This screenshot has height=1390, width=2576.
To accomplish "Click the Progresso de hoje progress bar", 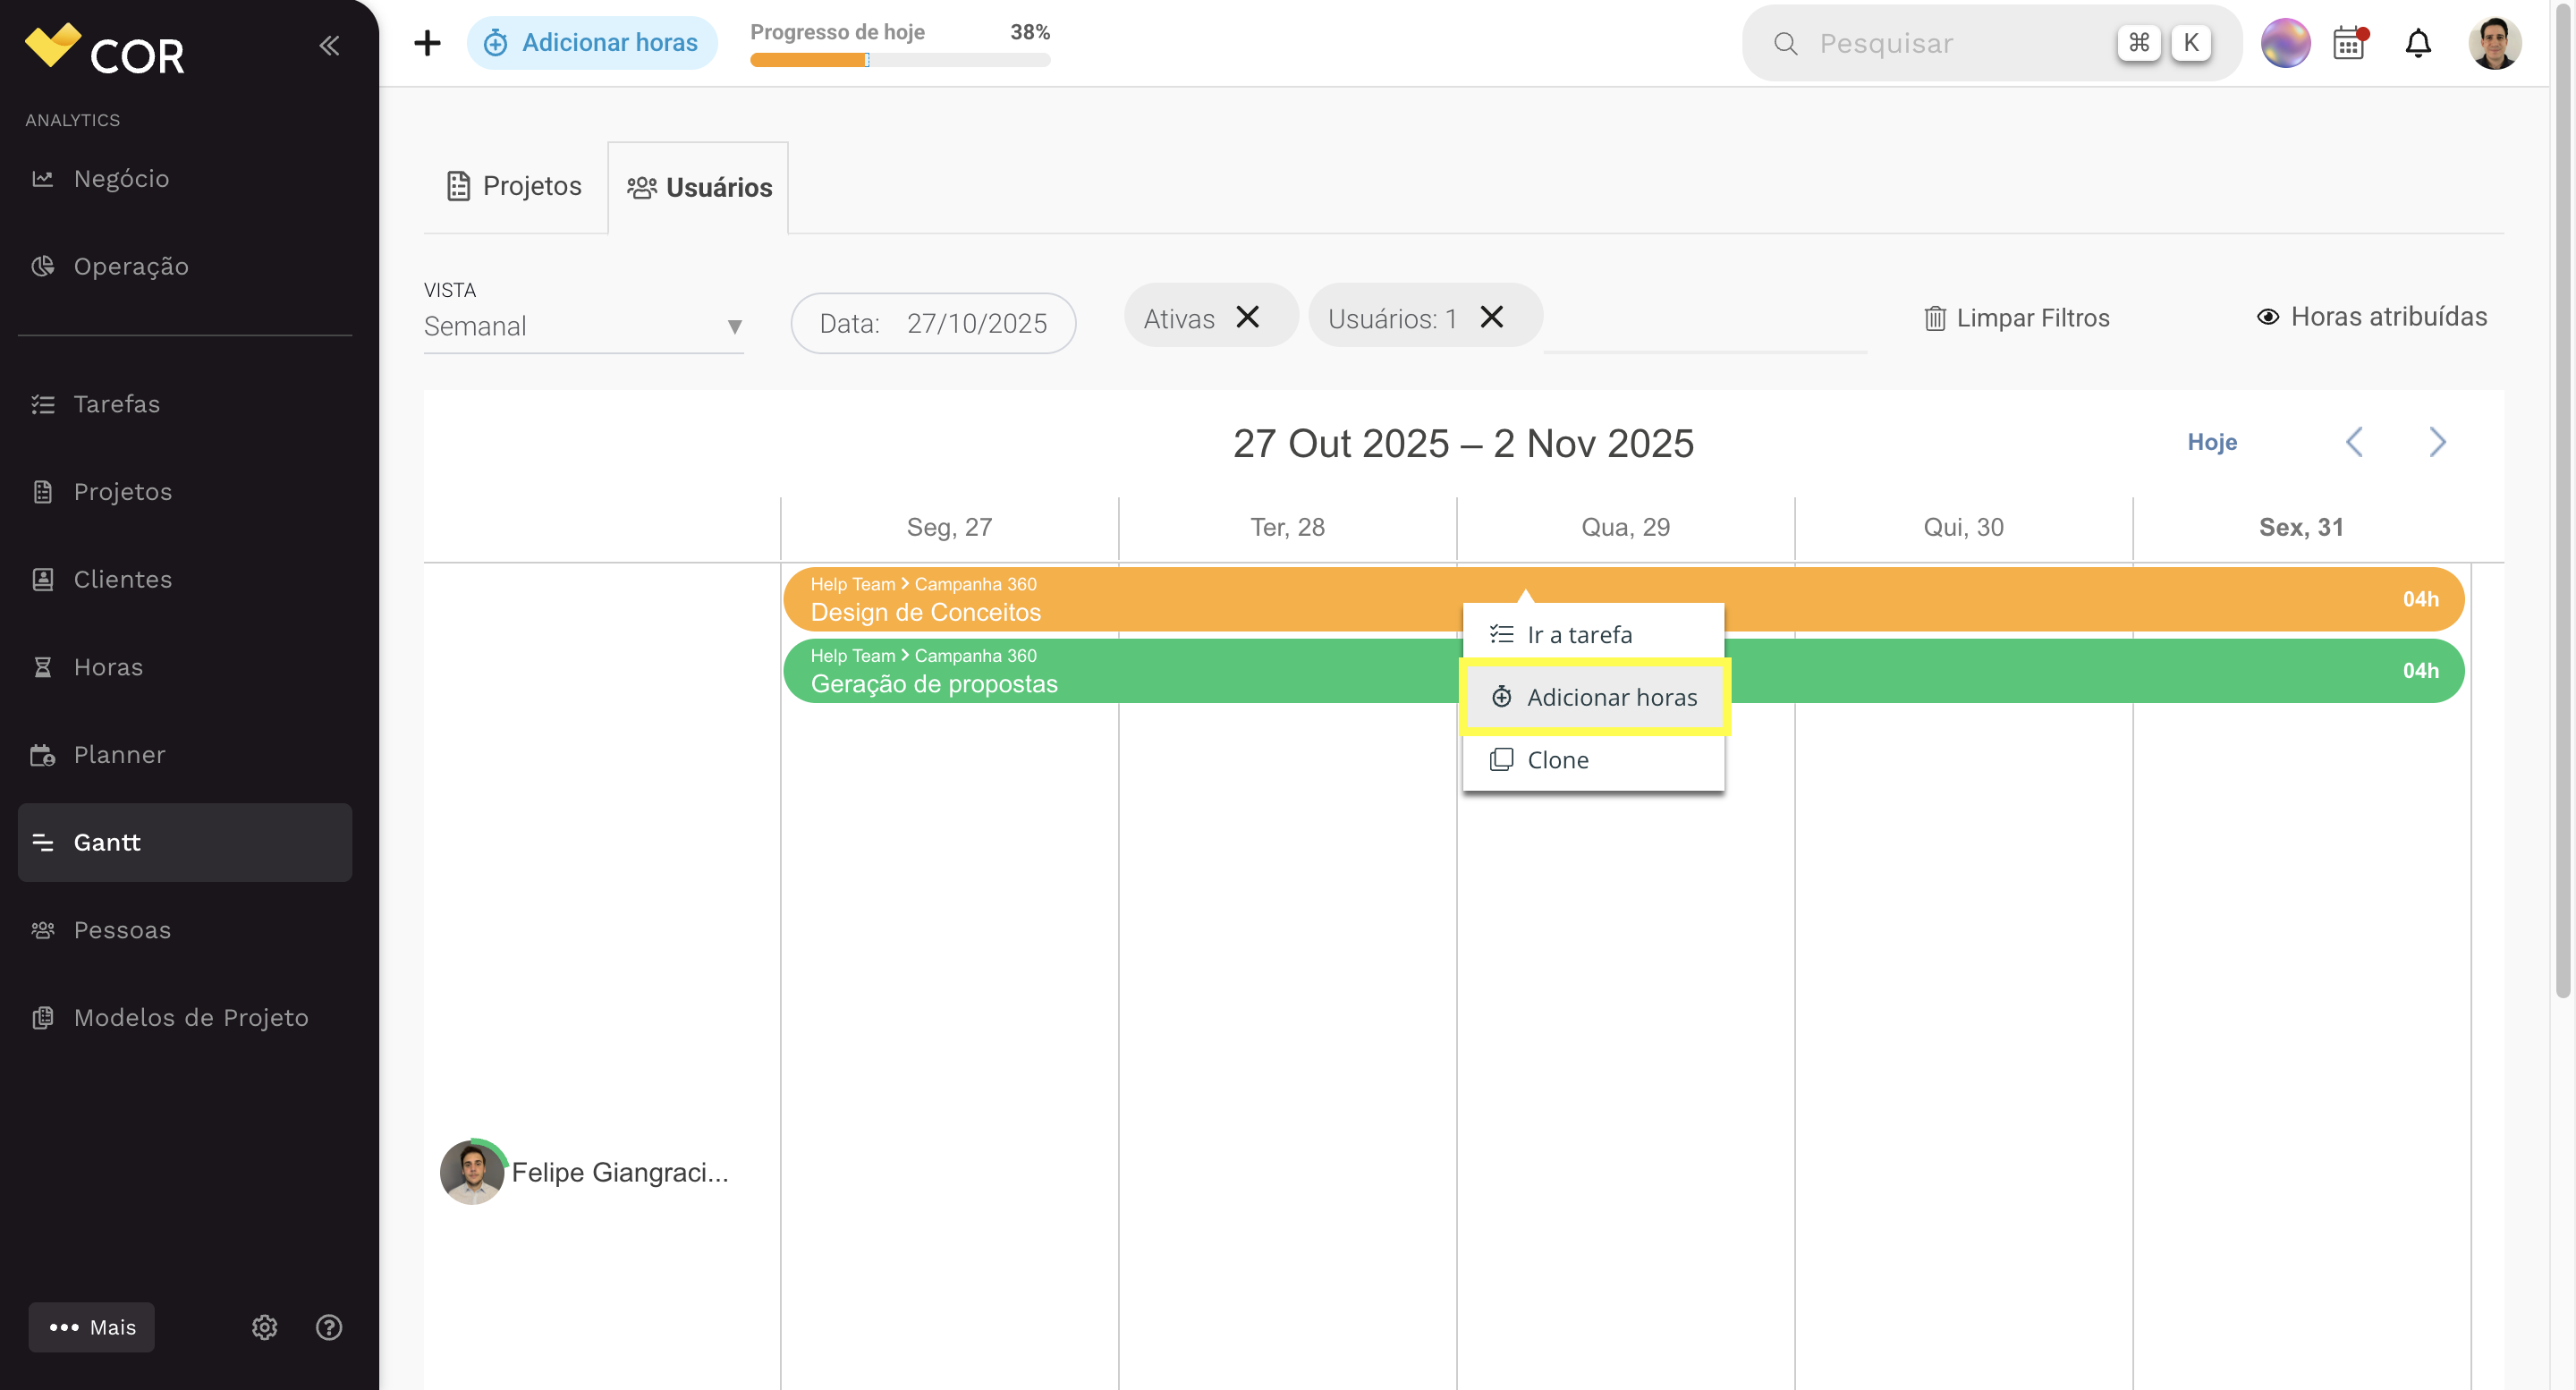I will point(900,60).
